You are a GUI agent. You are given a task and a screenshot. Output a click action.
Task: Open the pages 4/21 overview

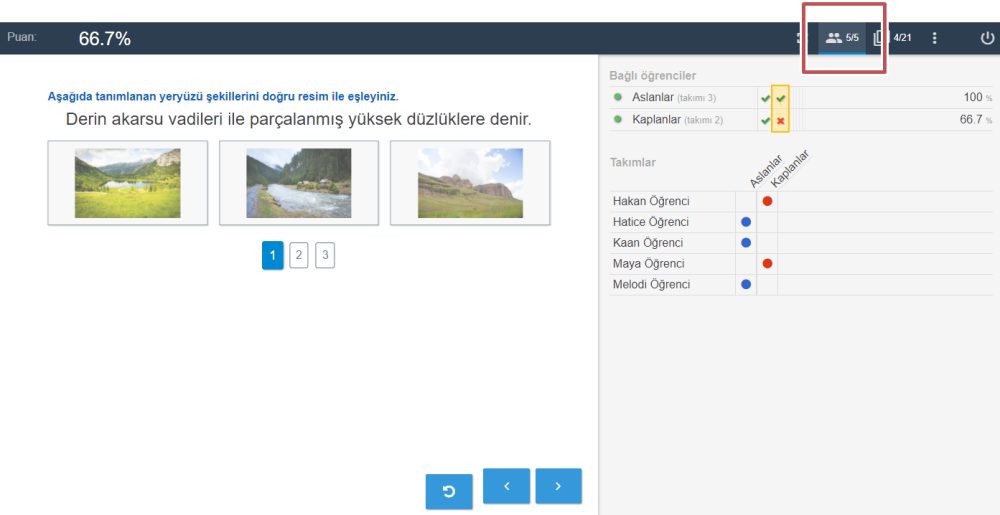(892, 38)
